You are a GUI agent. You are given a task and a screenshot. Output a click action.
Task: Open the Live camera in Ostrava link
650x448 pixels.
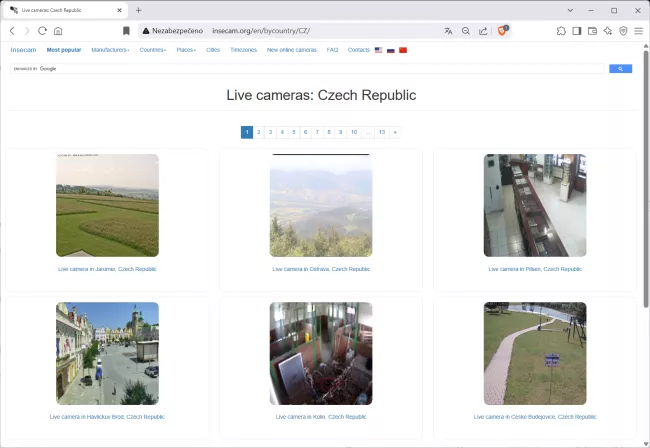(321, 269)
